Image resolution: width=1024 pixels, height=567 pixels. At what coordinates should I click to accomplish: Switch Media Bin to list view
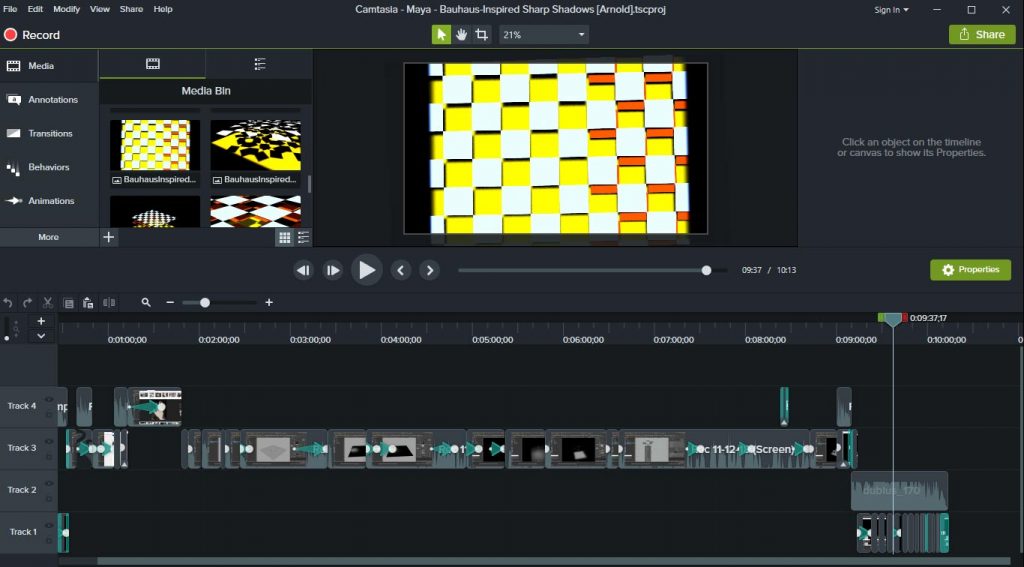303,237
